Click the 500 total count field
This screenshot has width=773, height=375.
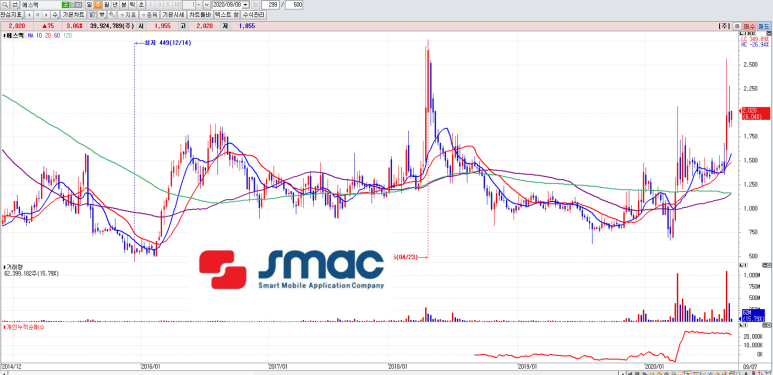point(294,4)
